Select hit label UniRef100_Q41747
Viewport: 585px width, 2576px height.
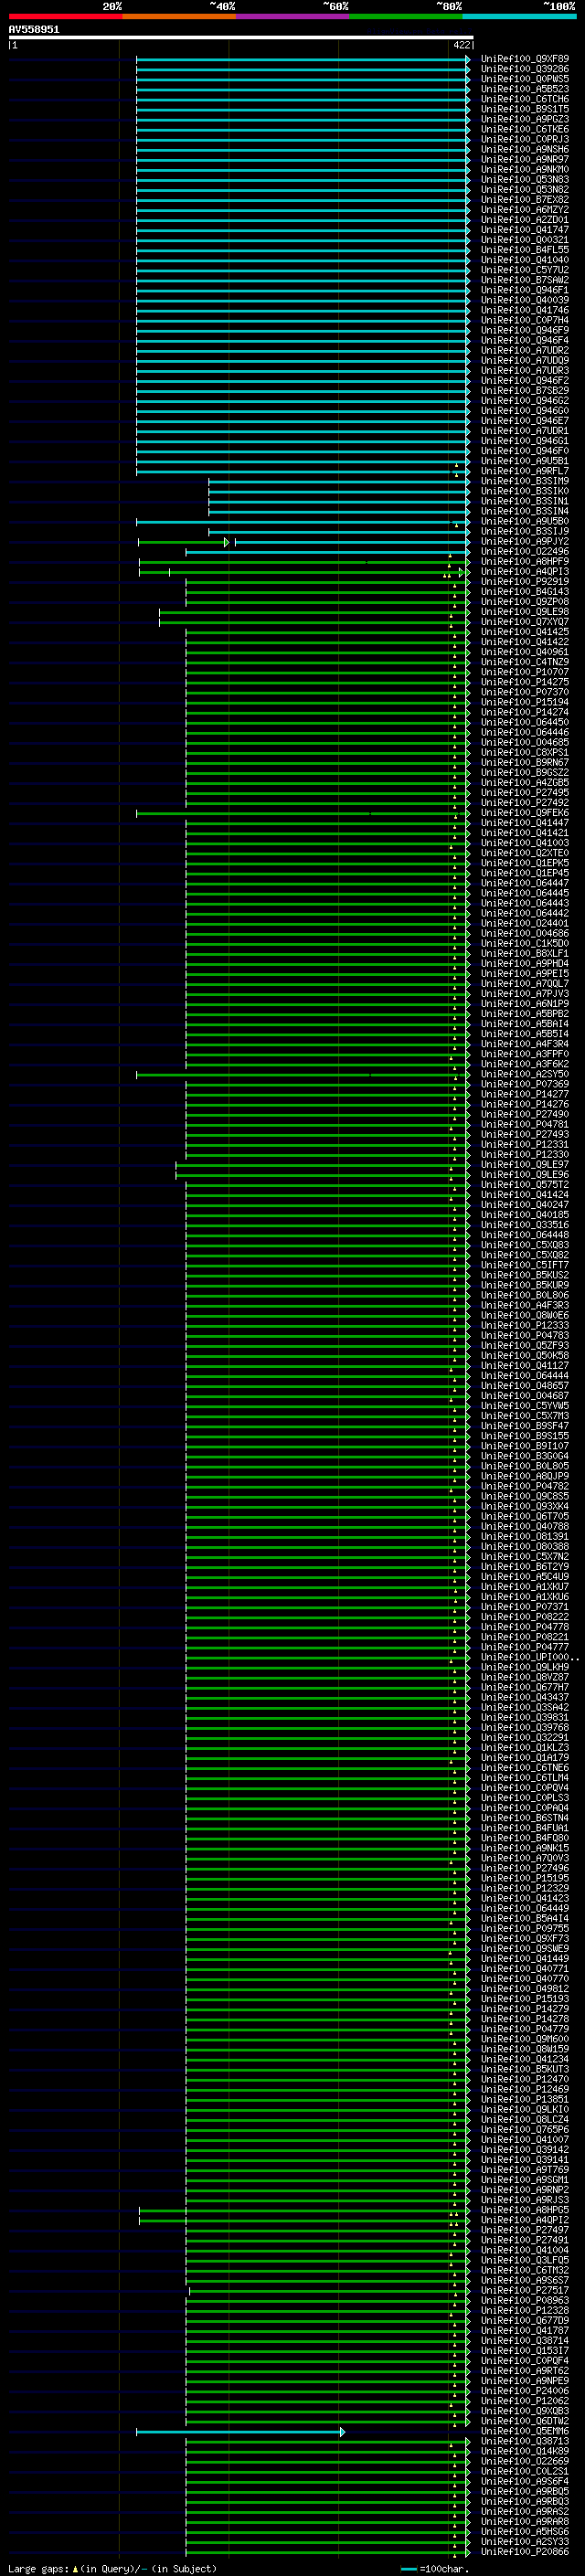point(525,230)
